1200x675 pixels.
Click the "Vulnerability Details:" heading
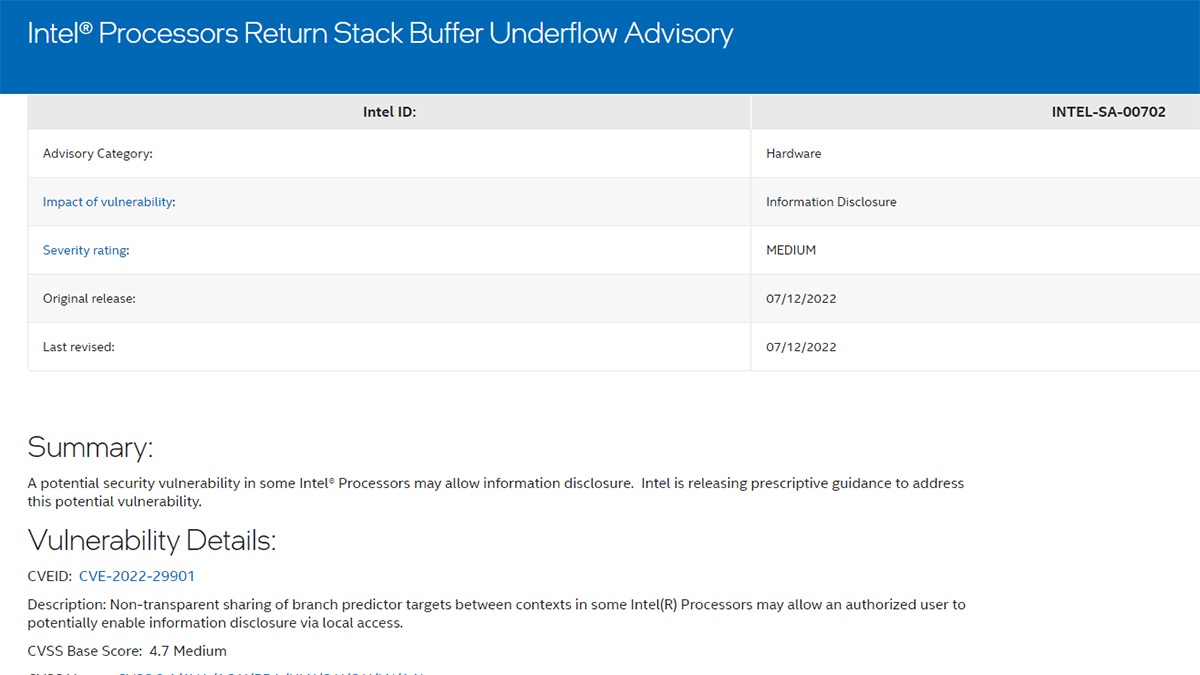151,541
